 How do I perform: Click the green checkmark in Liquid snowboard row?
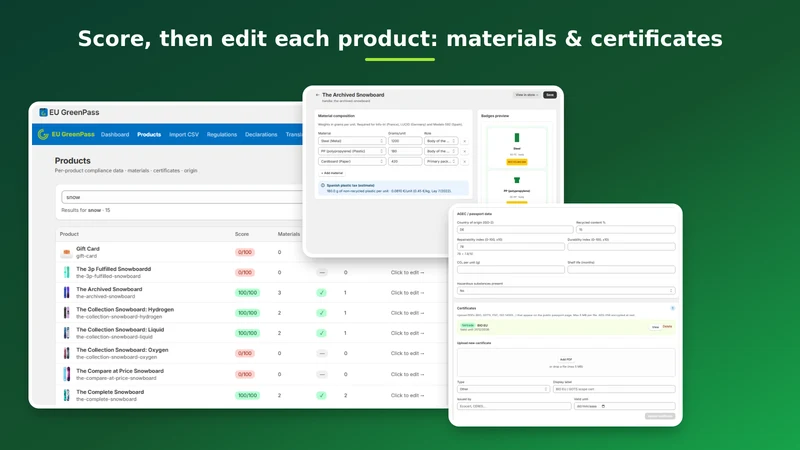coord(321,333)
